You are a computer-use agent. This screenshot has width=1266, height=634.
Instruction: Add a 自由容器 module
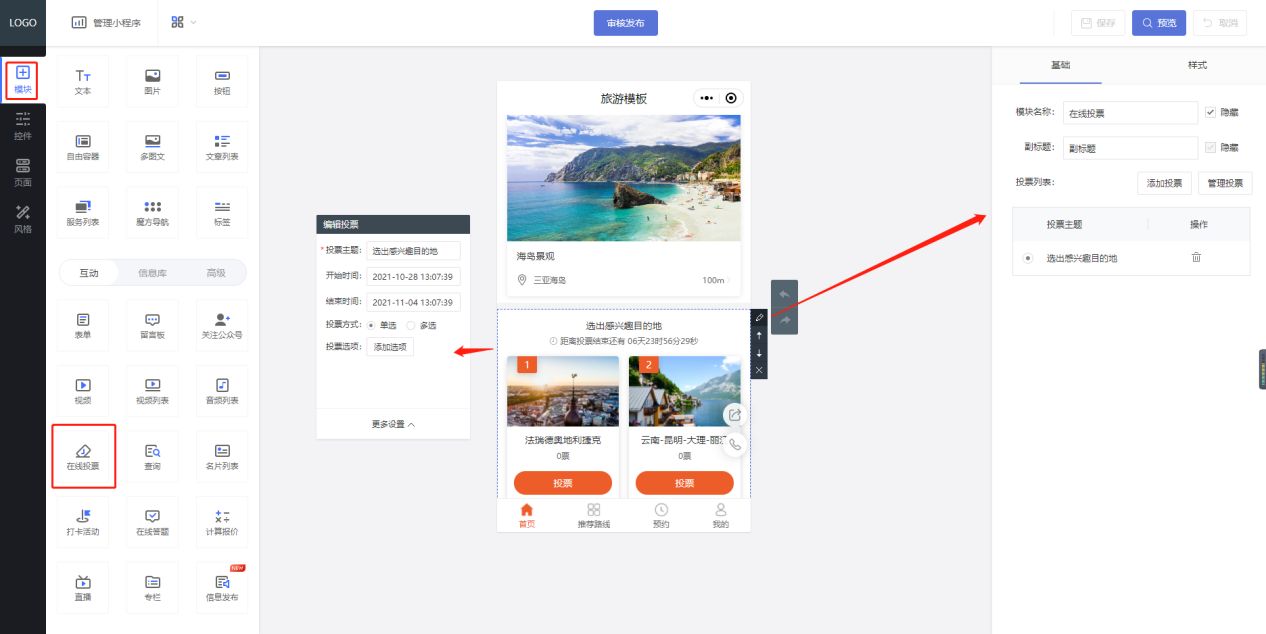pyautogui.click(x=83, y=147)
